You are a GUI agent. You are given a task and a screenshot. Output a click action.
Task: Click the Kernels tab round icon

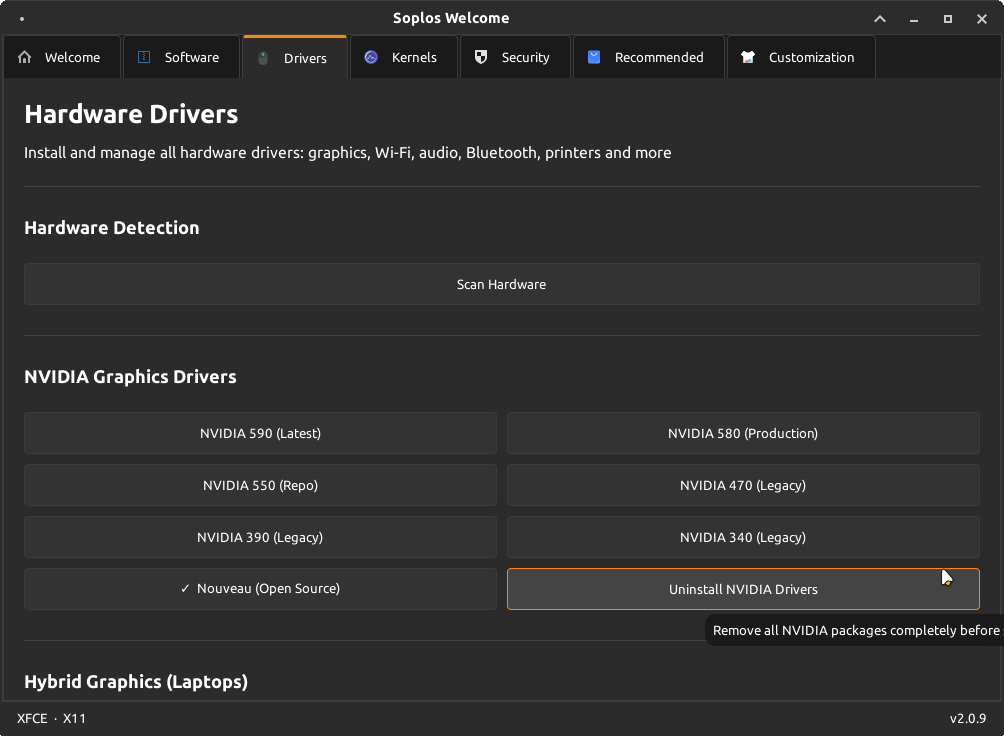[371, 57]
